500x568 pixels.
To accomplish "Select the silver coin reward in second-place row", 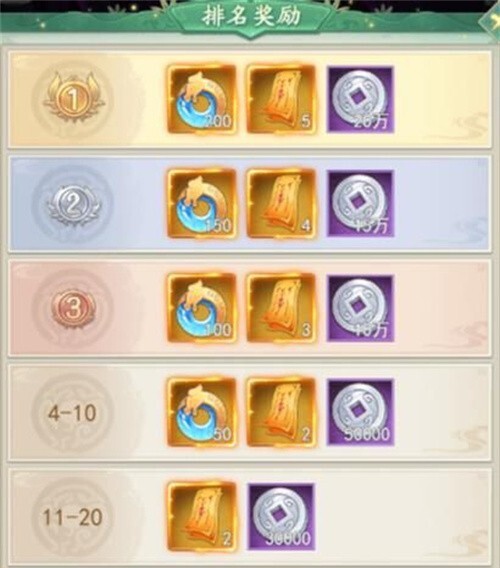I will (x=361, y=203).
